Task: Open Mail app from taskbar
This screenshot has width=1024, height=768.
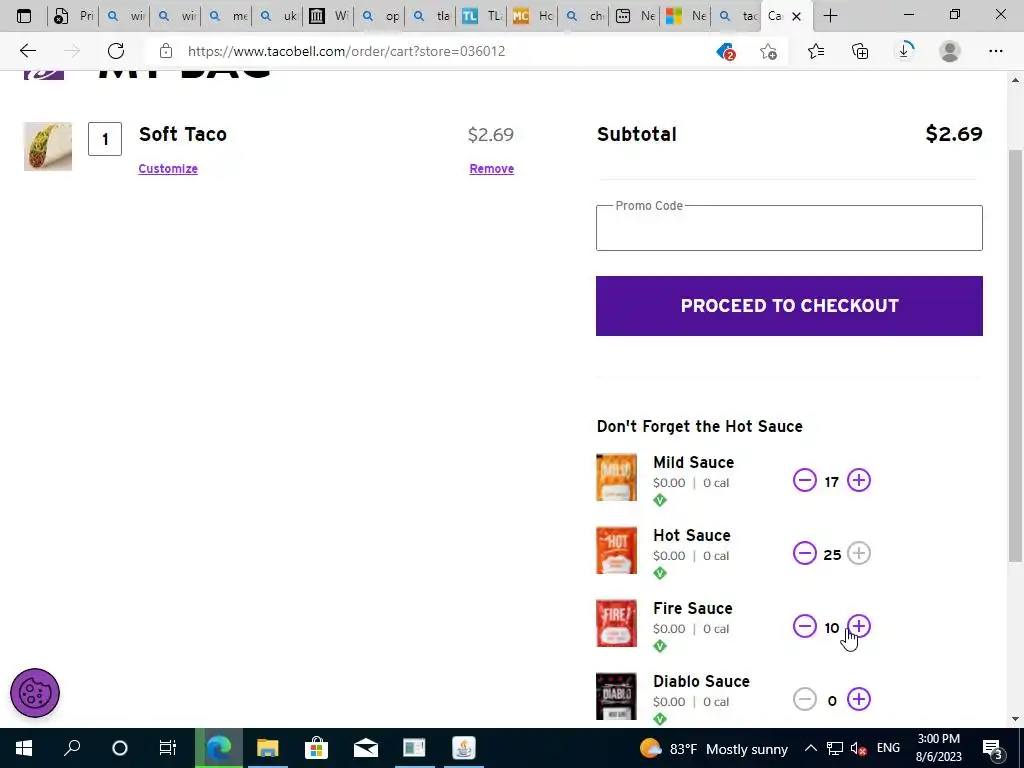Action: click(x=366, y=748)
